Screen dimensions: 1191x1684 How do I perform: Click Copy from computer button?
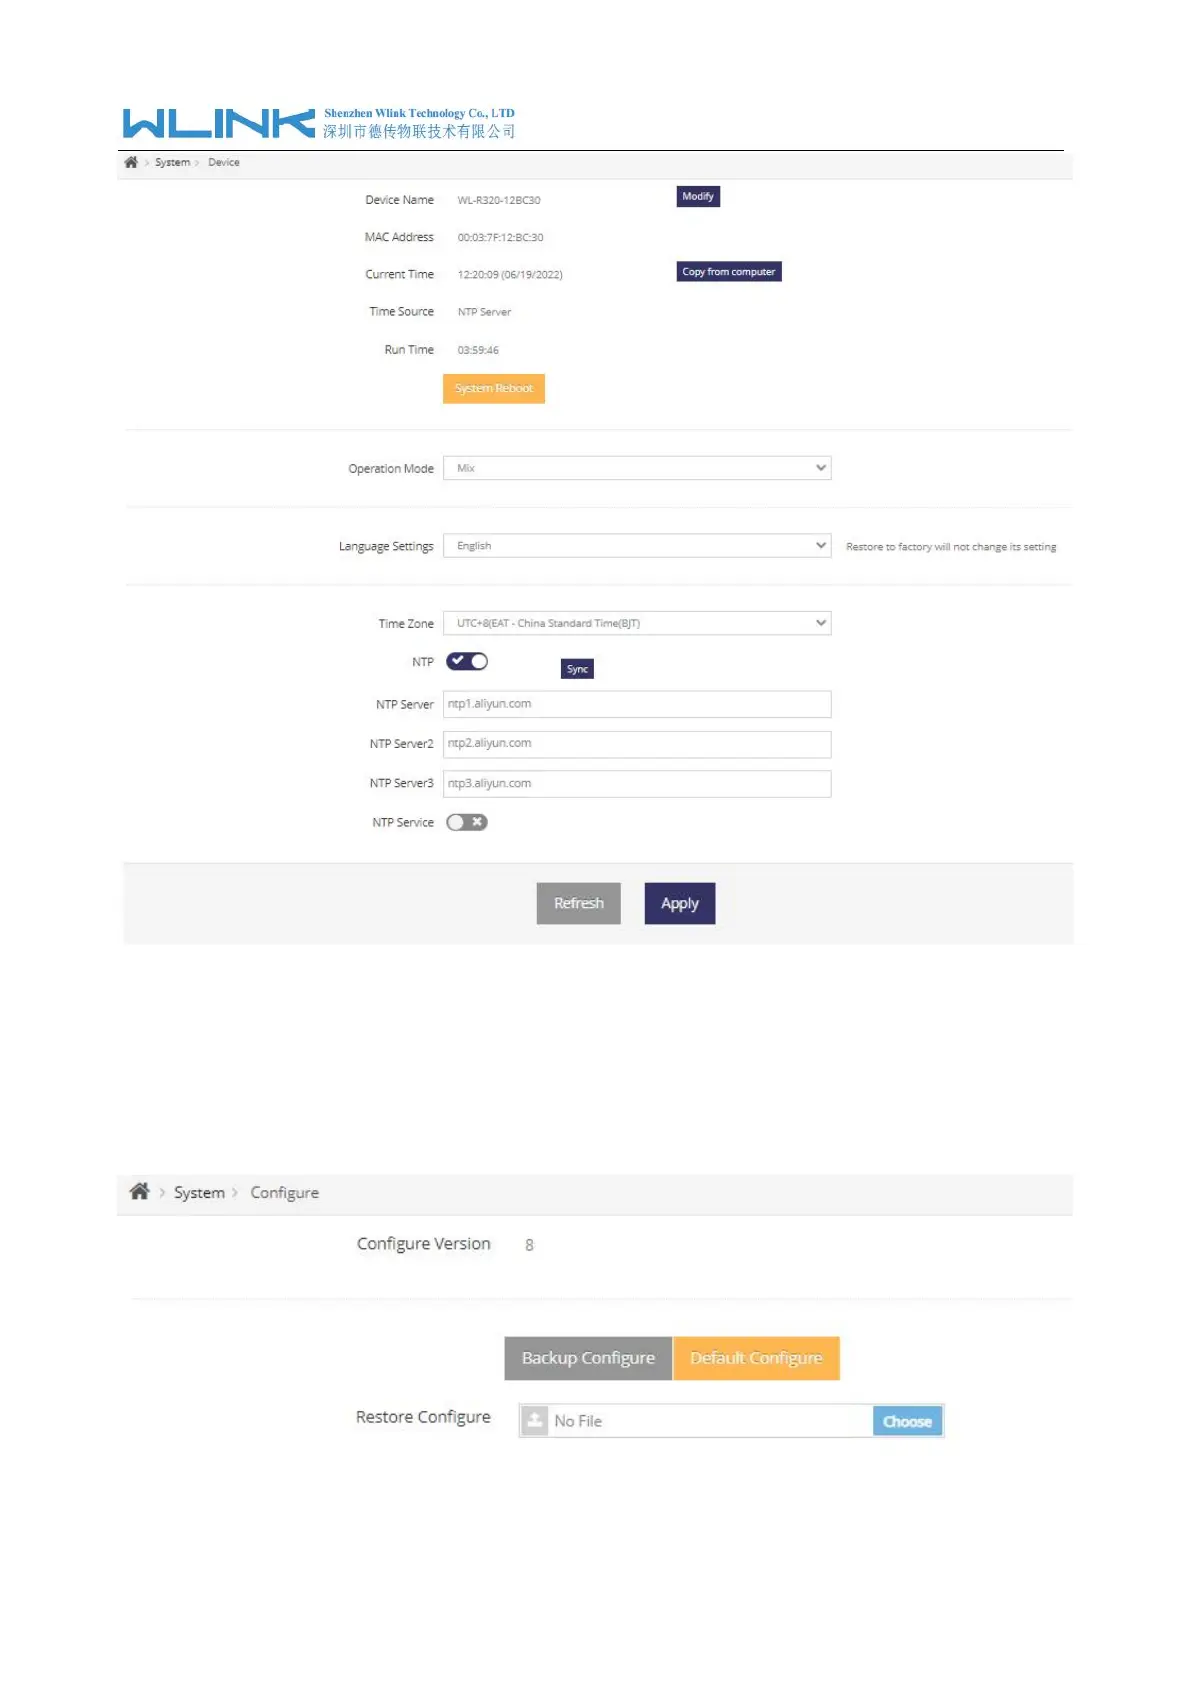(729, 272)
